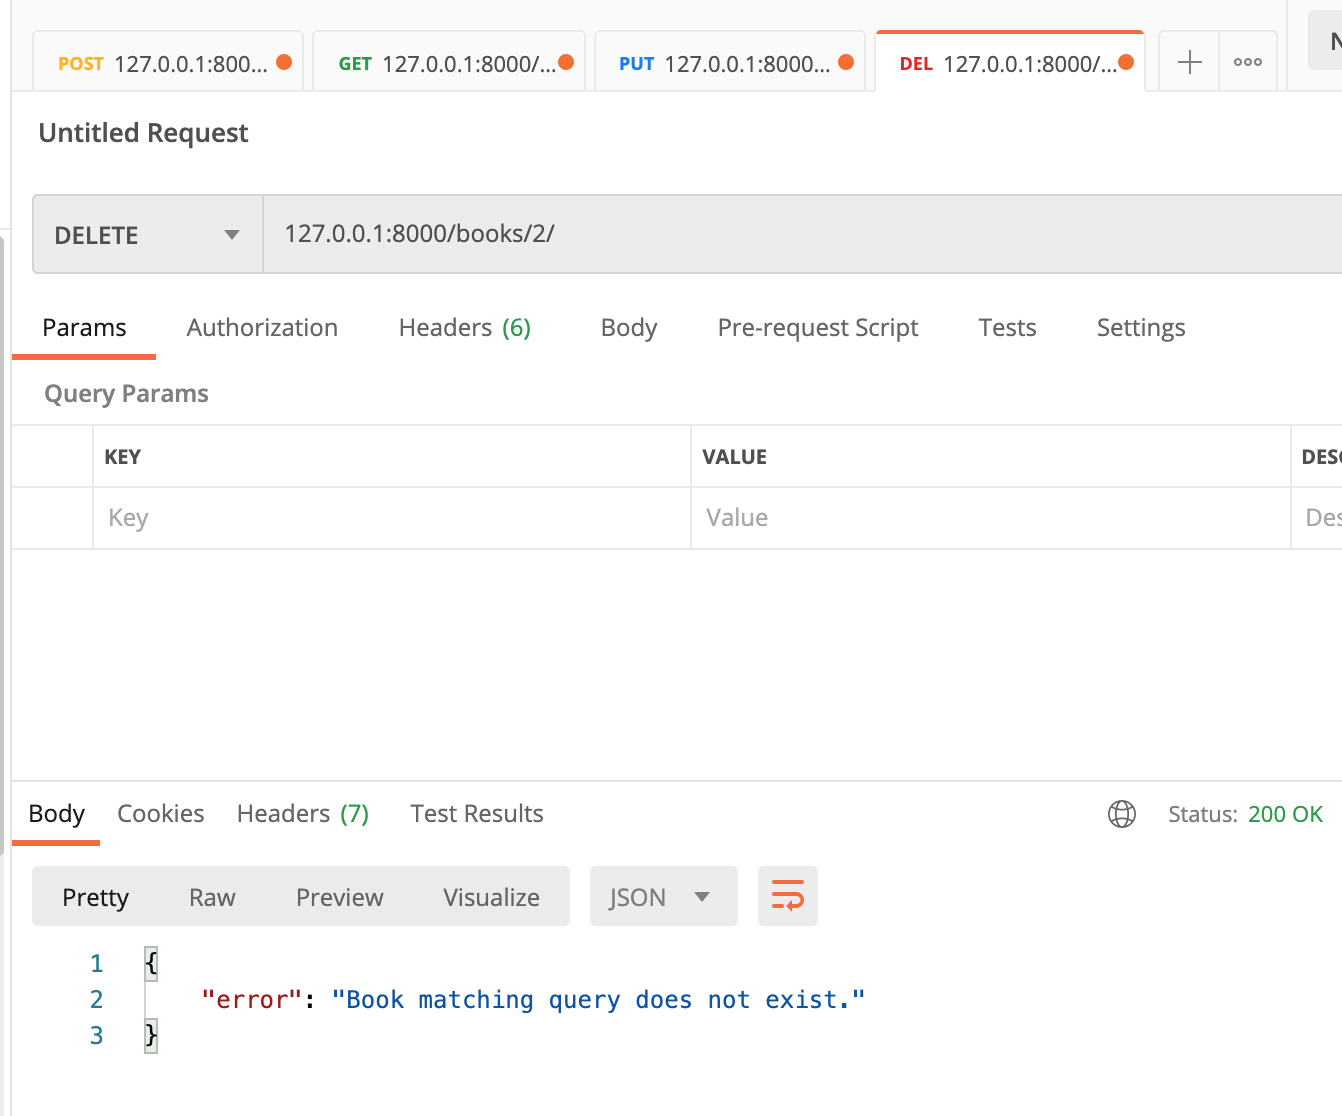Click line number 2 in response
The image size is (1342, 1116).
click(x=96, y=999)
